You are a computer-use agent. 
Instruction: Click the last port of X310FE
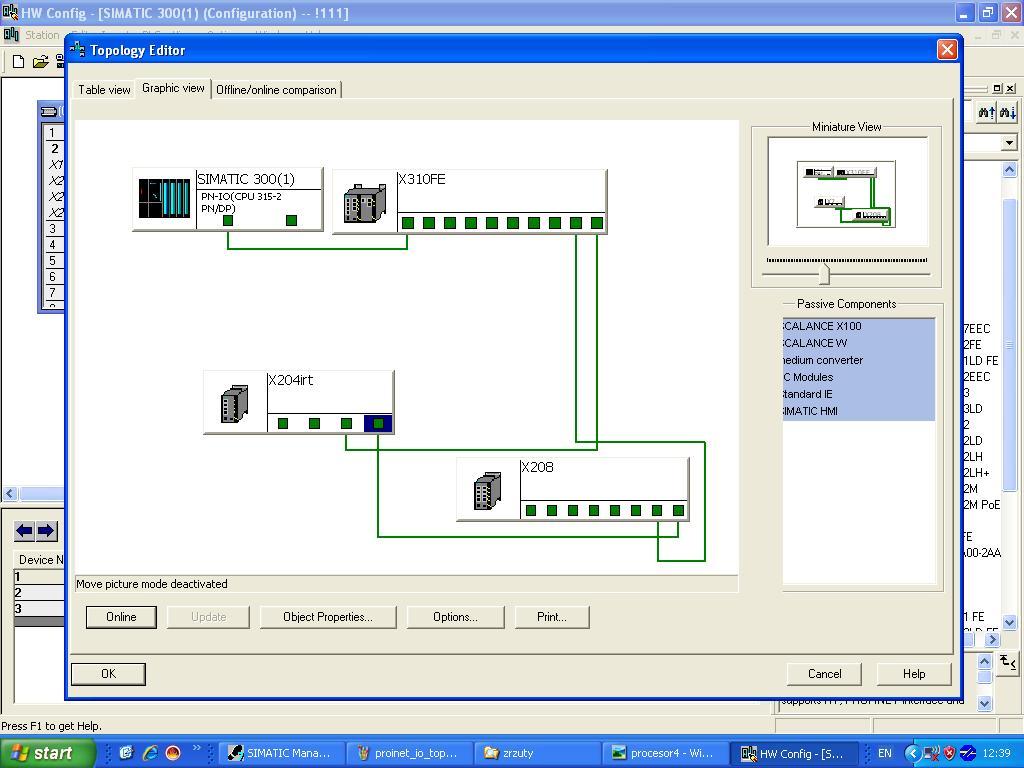pyautogui.click(x=597, y=223)
